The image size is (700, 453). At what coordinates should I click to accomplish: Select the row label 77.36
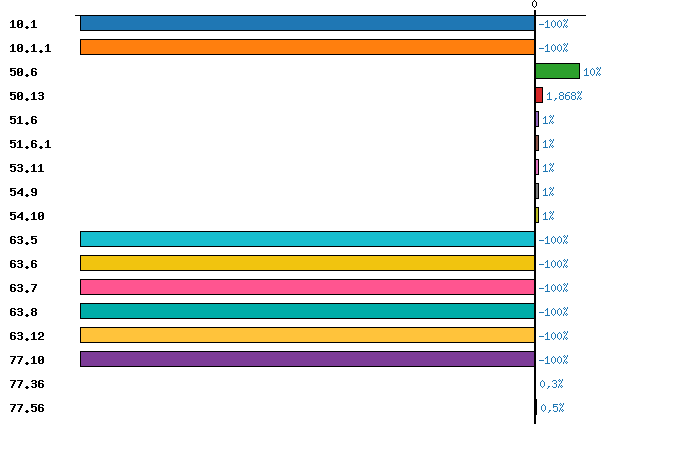(26, 384)
